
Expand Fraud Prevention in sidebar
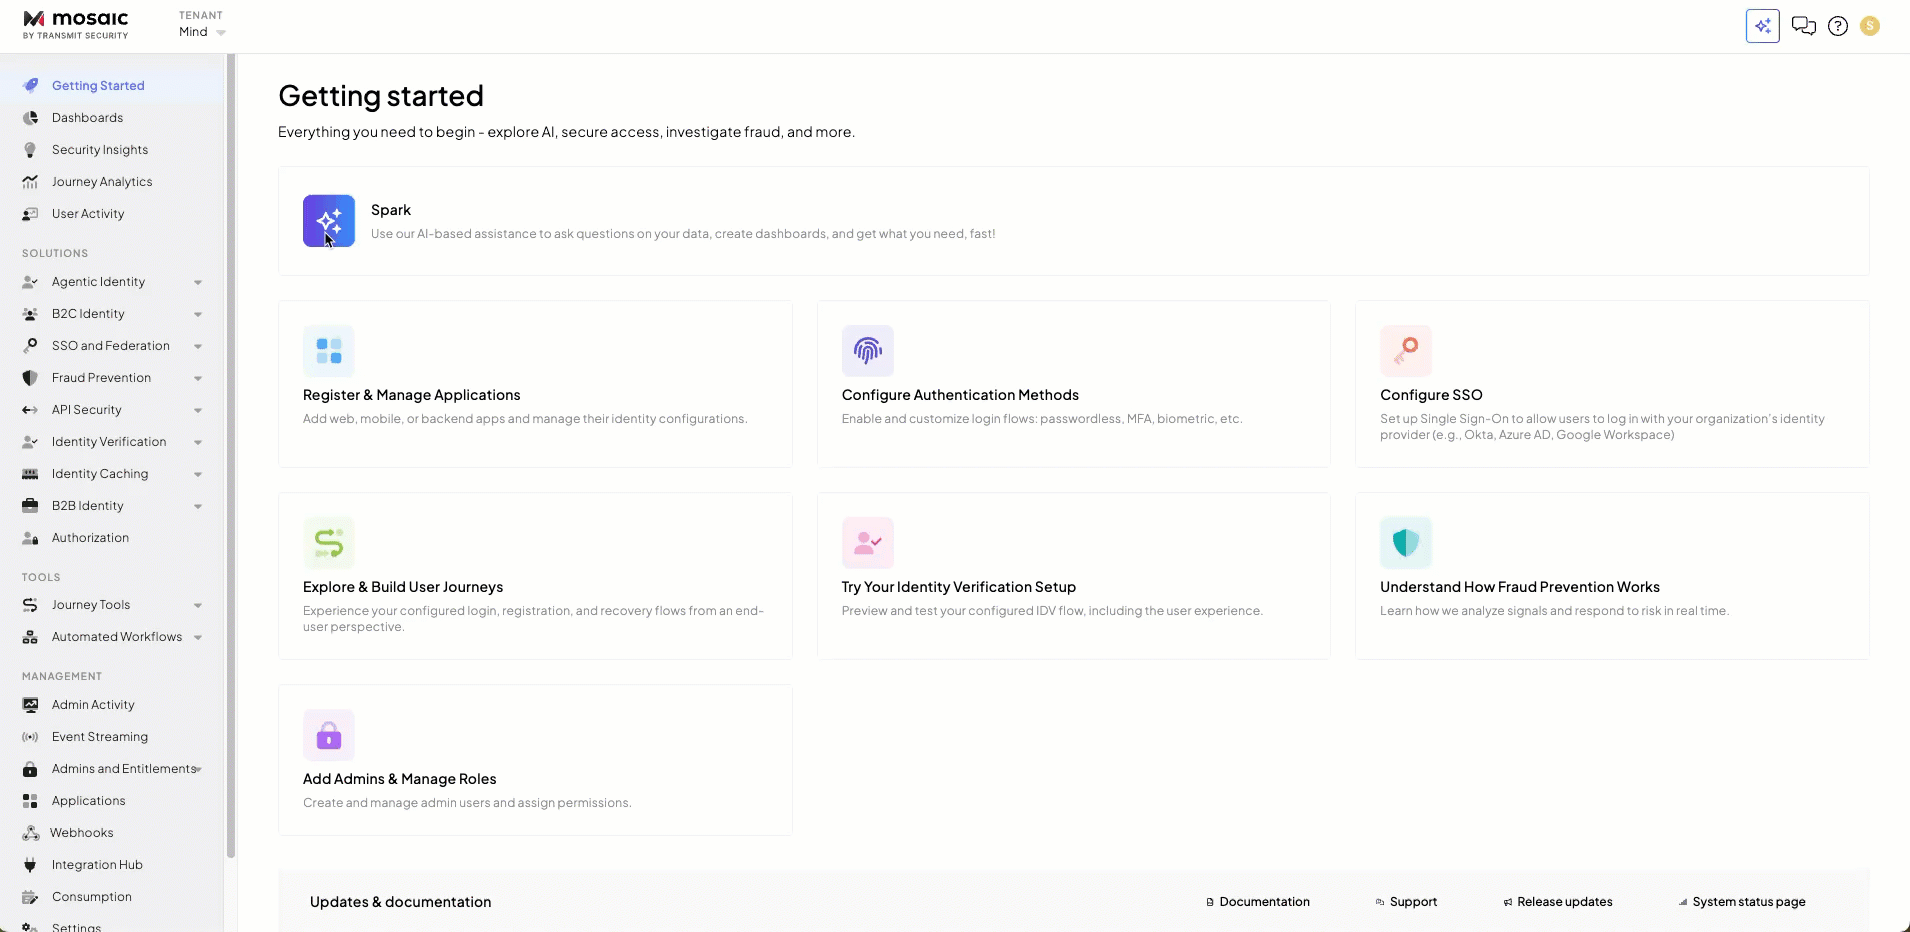(x=197, y=379)
